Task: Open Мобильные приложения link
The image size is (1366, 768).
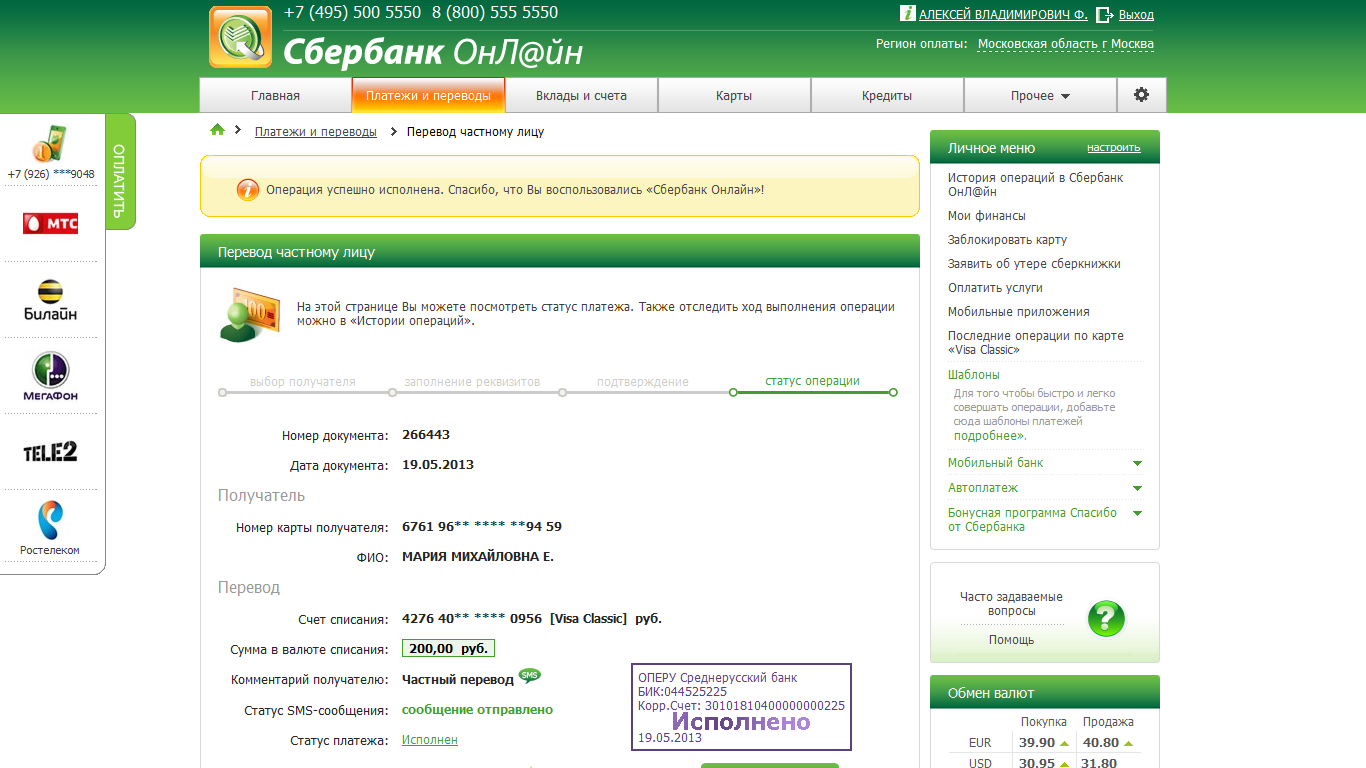Action: point(1019,312)
